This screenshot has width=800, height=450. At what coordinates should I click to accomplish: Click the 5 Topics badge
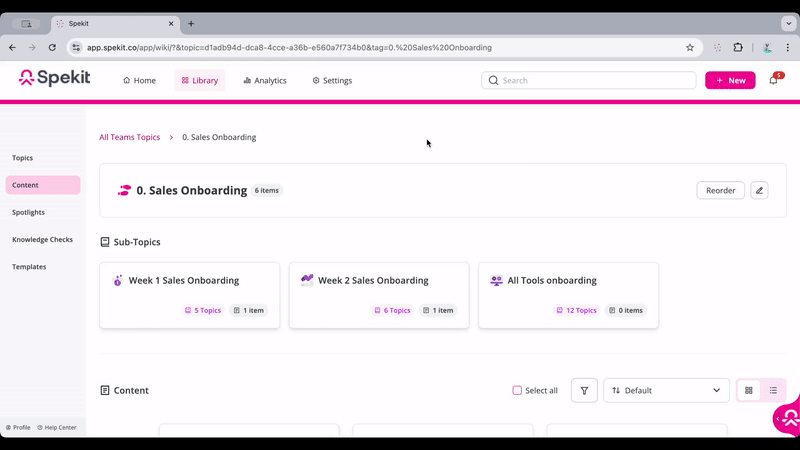click(x=203, y=310)
